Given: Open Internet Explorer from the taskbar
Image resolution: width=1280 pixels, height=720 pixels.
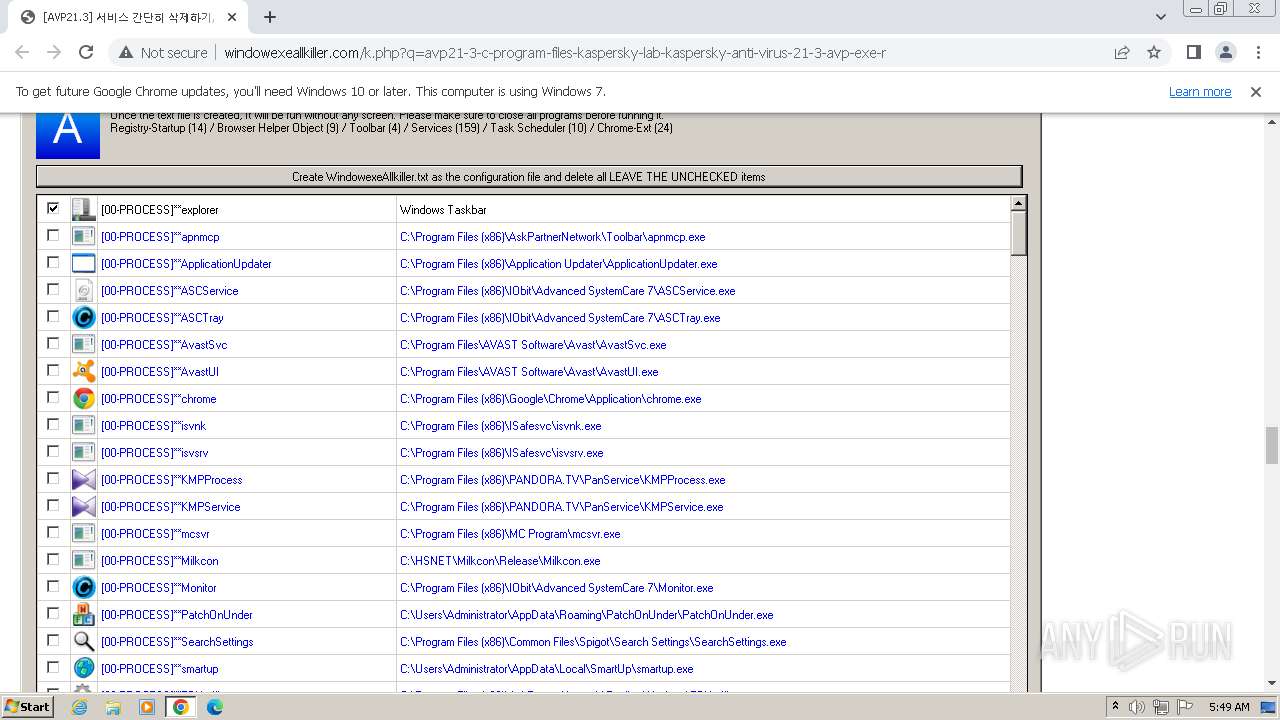Looking at the screenshot, I should pos(79,707).
